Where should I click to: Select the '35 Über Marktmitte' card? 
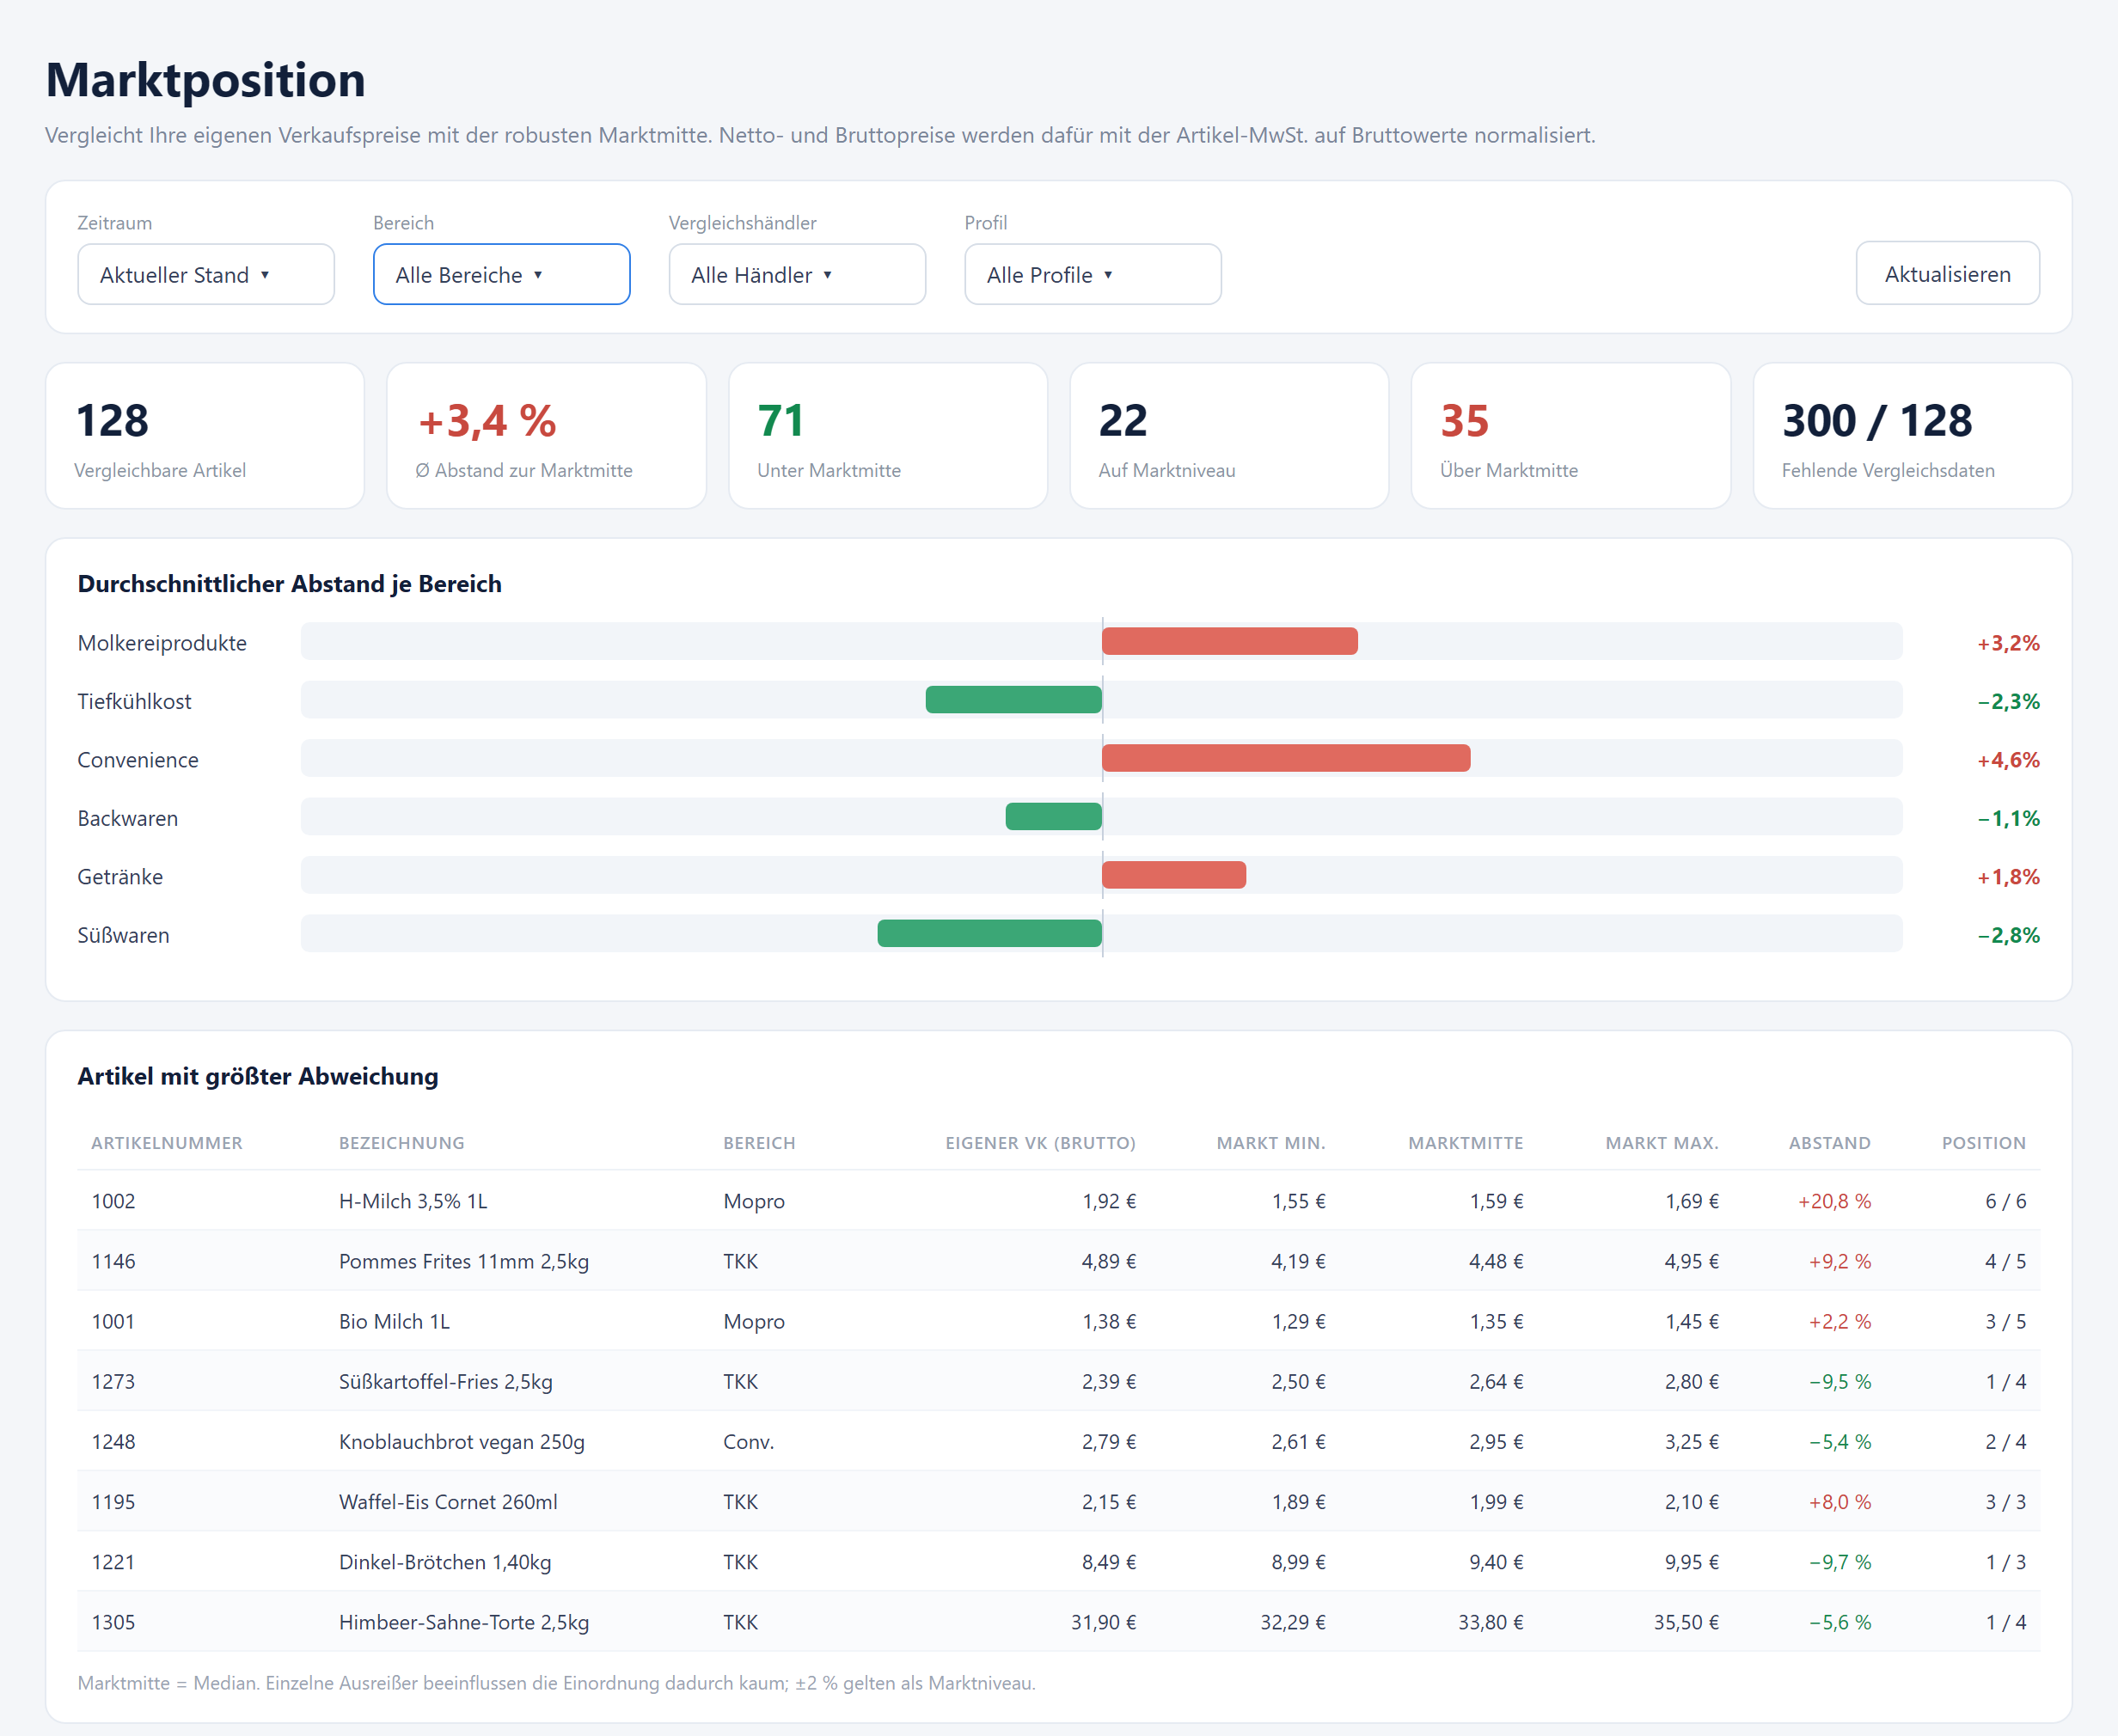pos(1570,436)
